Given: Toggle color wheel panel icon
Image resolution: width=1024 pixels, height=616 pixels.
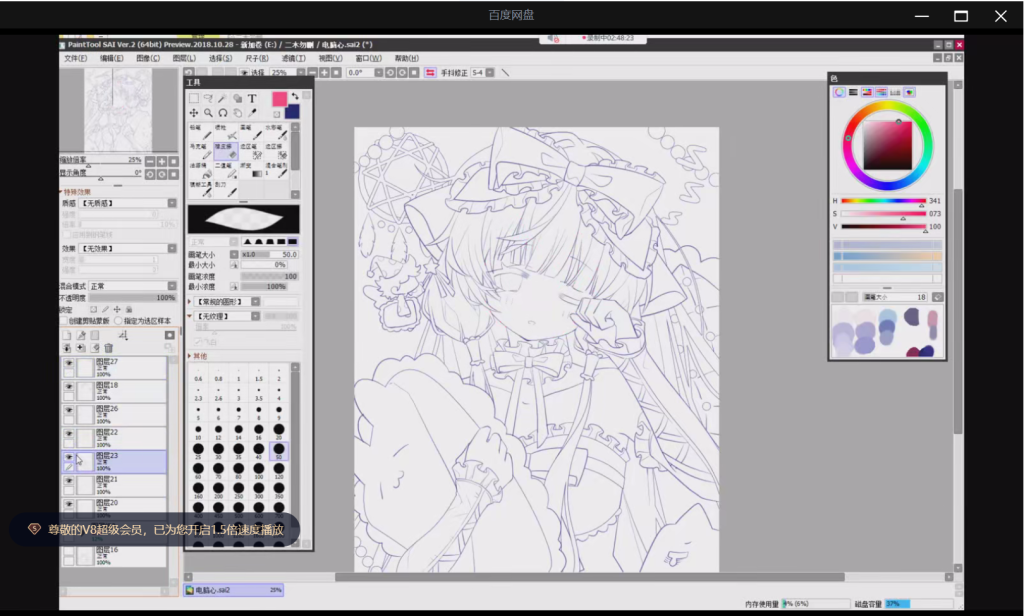Looking at the screenshot, I should pos(839,92).
